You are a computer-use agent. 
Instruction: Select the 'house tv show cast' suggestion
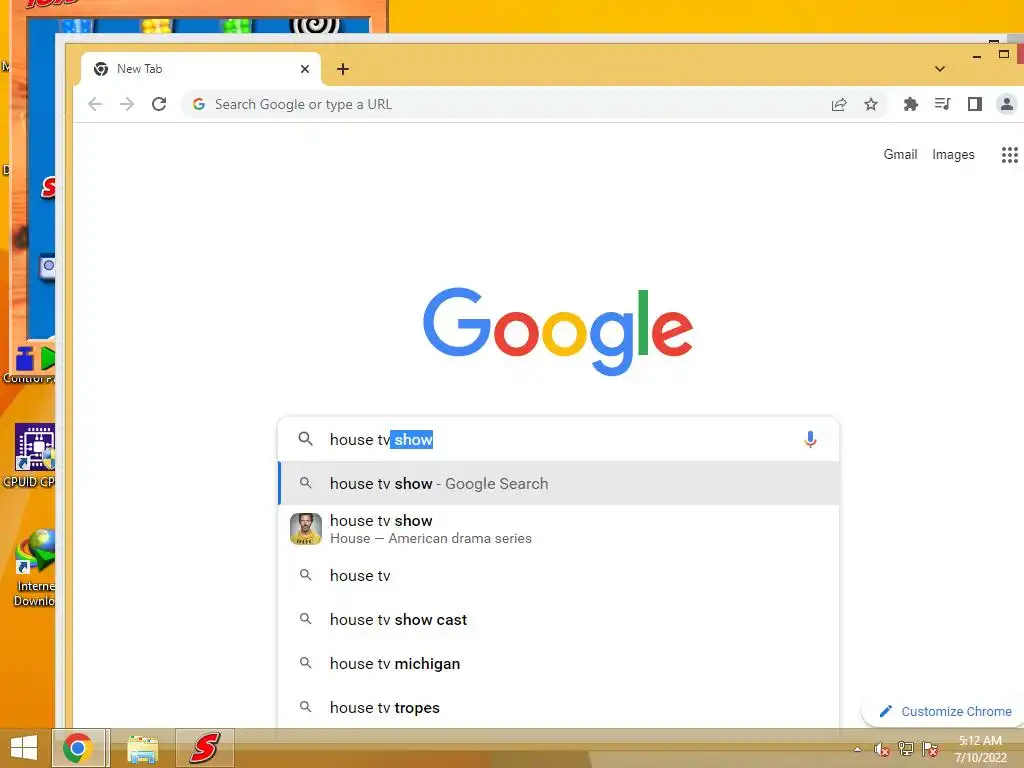[x=559, y=619]
